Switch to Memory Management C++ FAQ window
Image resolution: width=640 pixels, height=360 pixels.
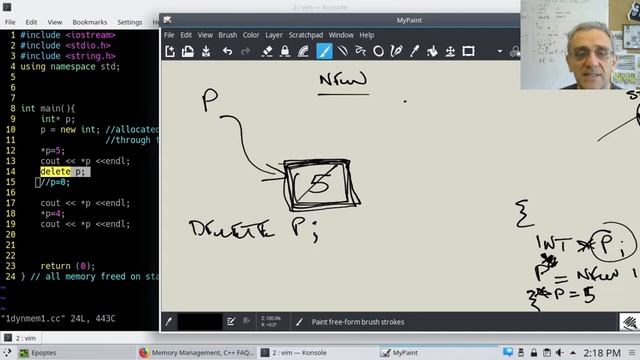click(x=197, y=353)
